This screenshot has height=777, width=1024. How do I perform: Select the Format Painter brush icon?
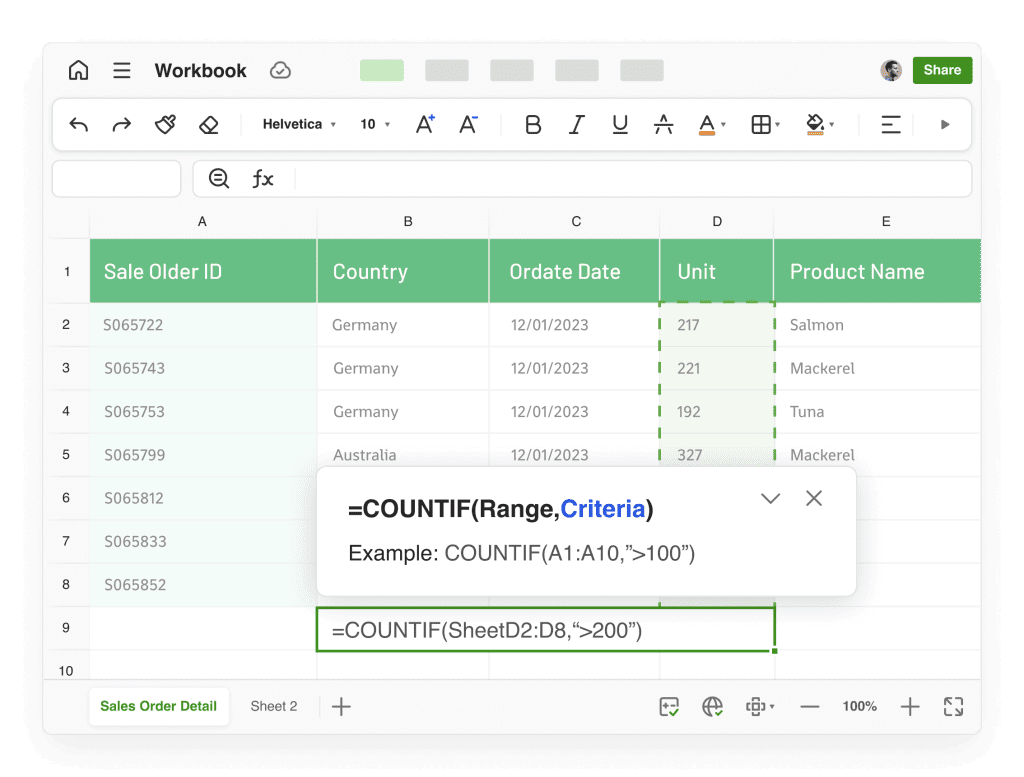165,125
